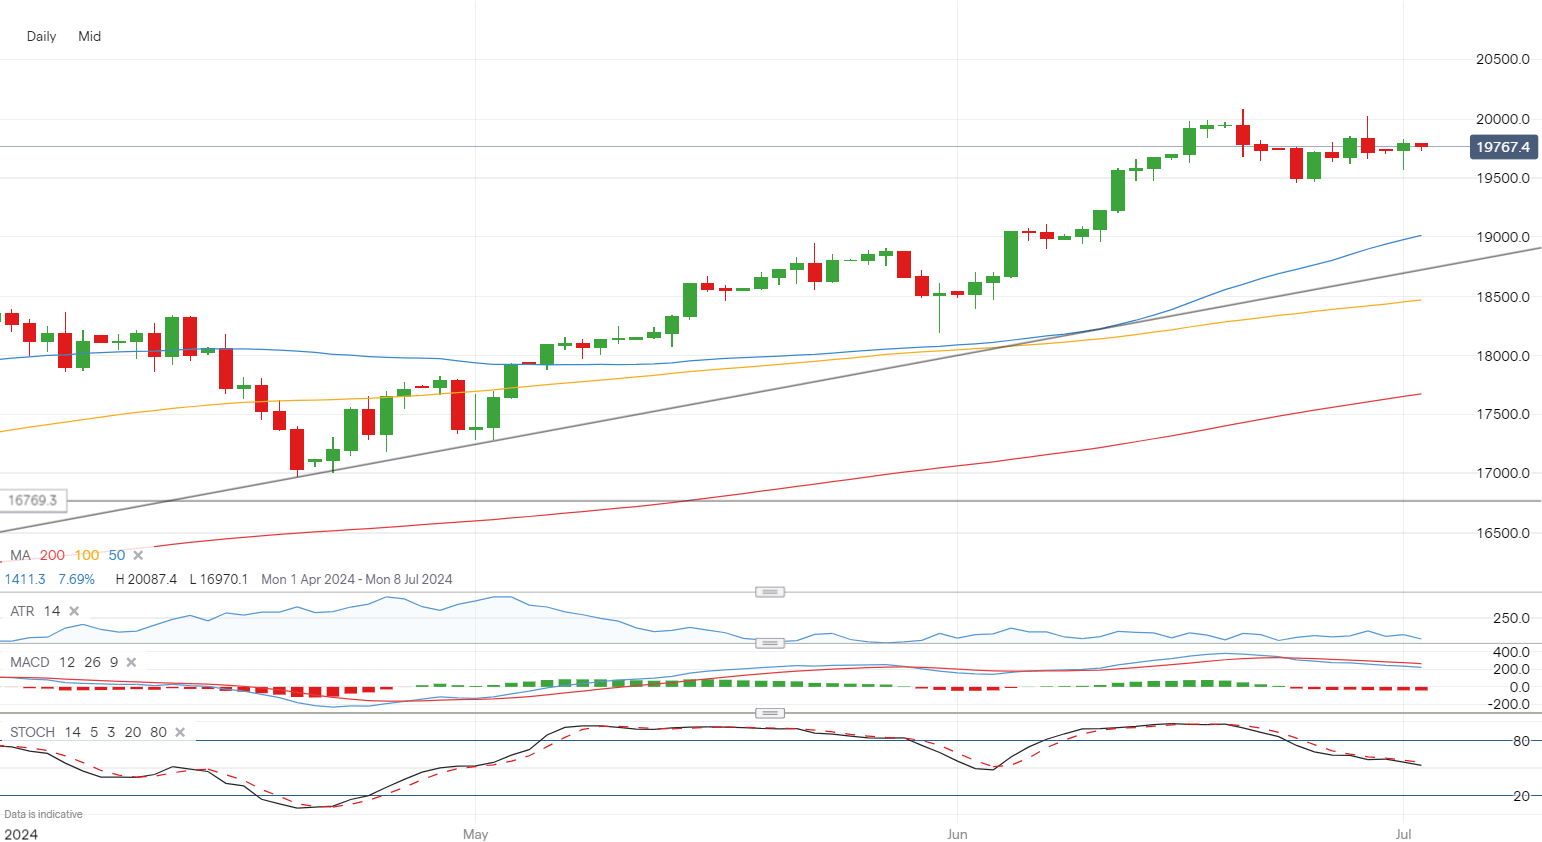Click the 19500.0 price axis label
Viewport: 1542px width, 842px height.
pos(1503,178)
